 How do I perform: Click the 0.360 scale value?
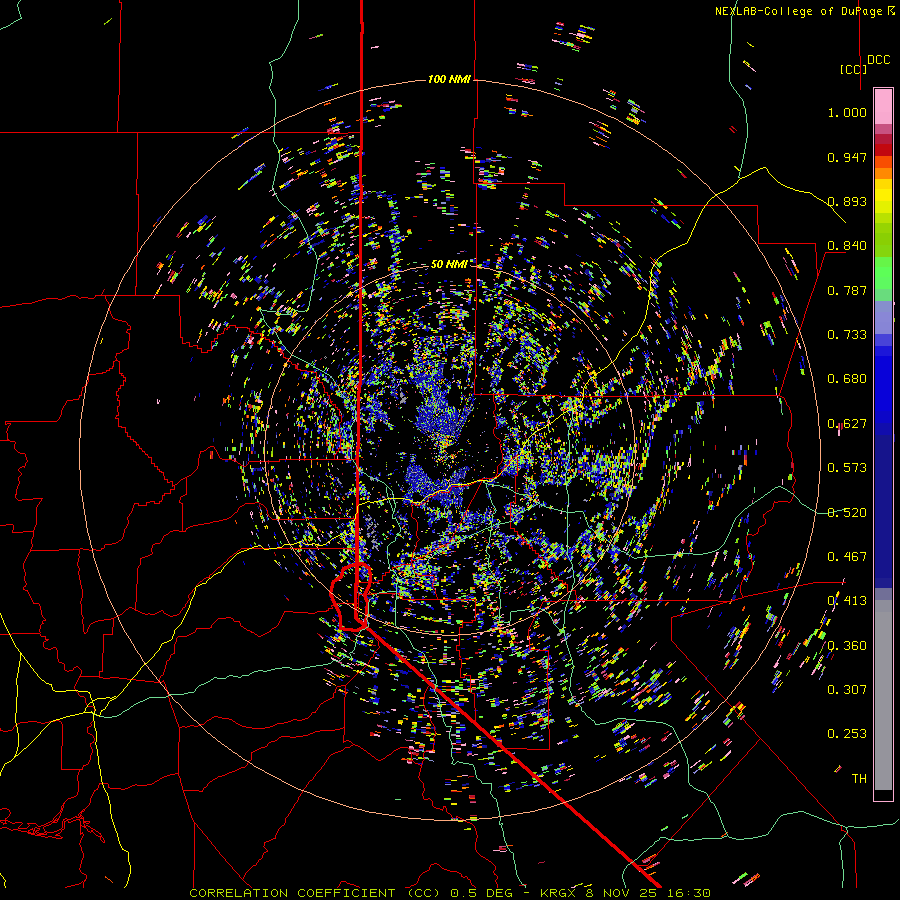(847, 646)
